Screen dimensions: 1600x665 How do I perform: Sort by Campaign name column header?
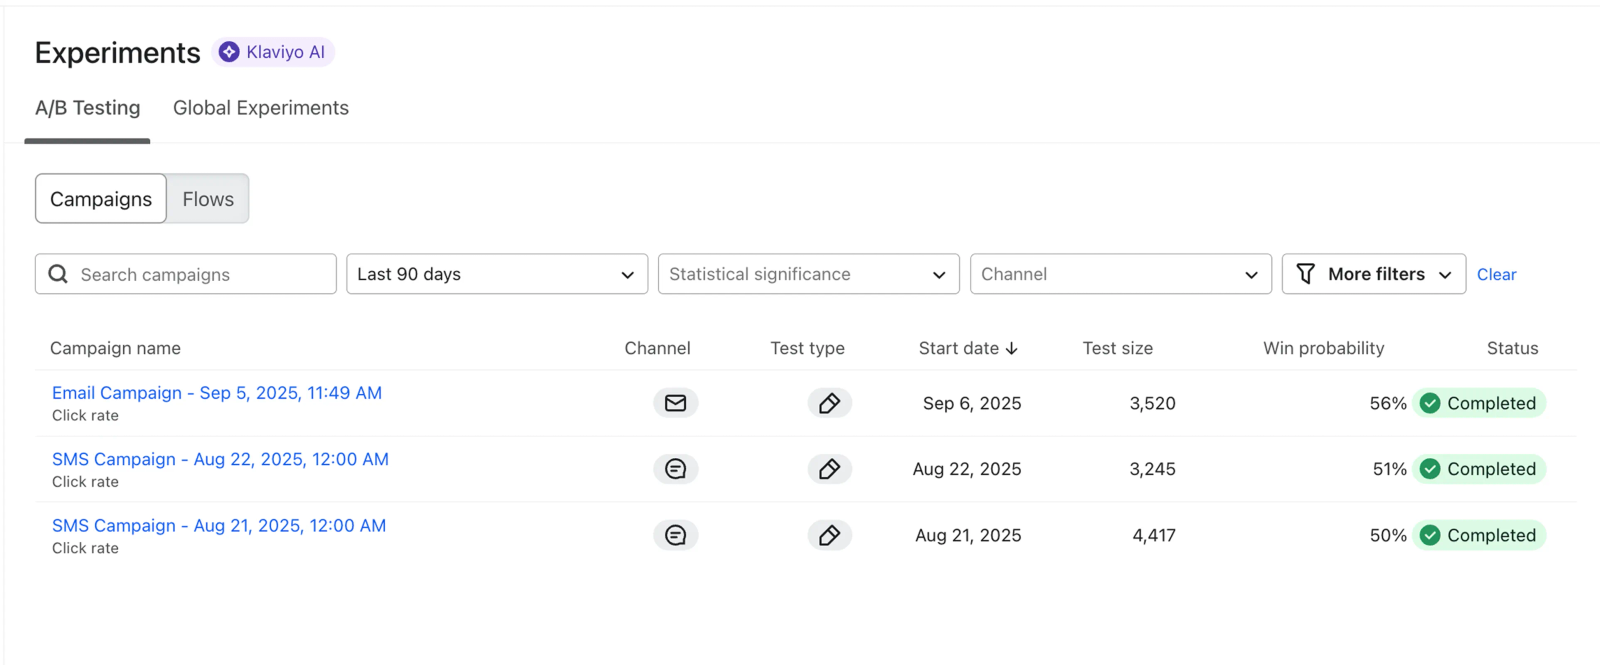(115, 348)
